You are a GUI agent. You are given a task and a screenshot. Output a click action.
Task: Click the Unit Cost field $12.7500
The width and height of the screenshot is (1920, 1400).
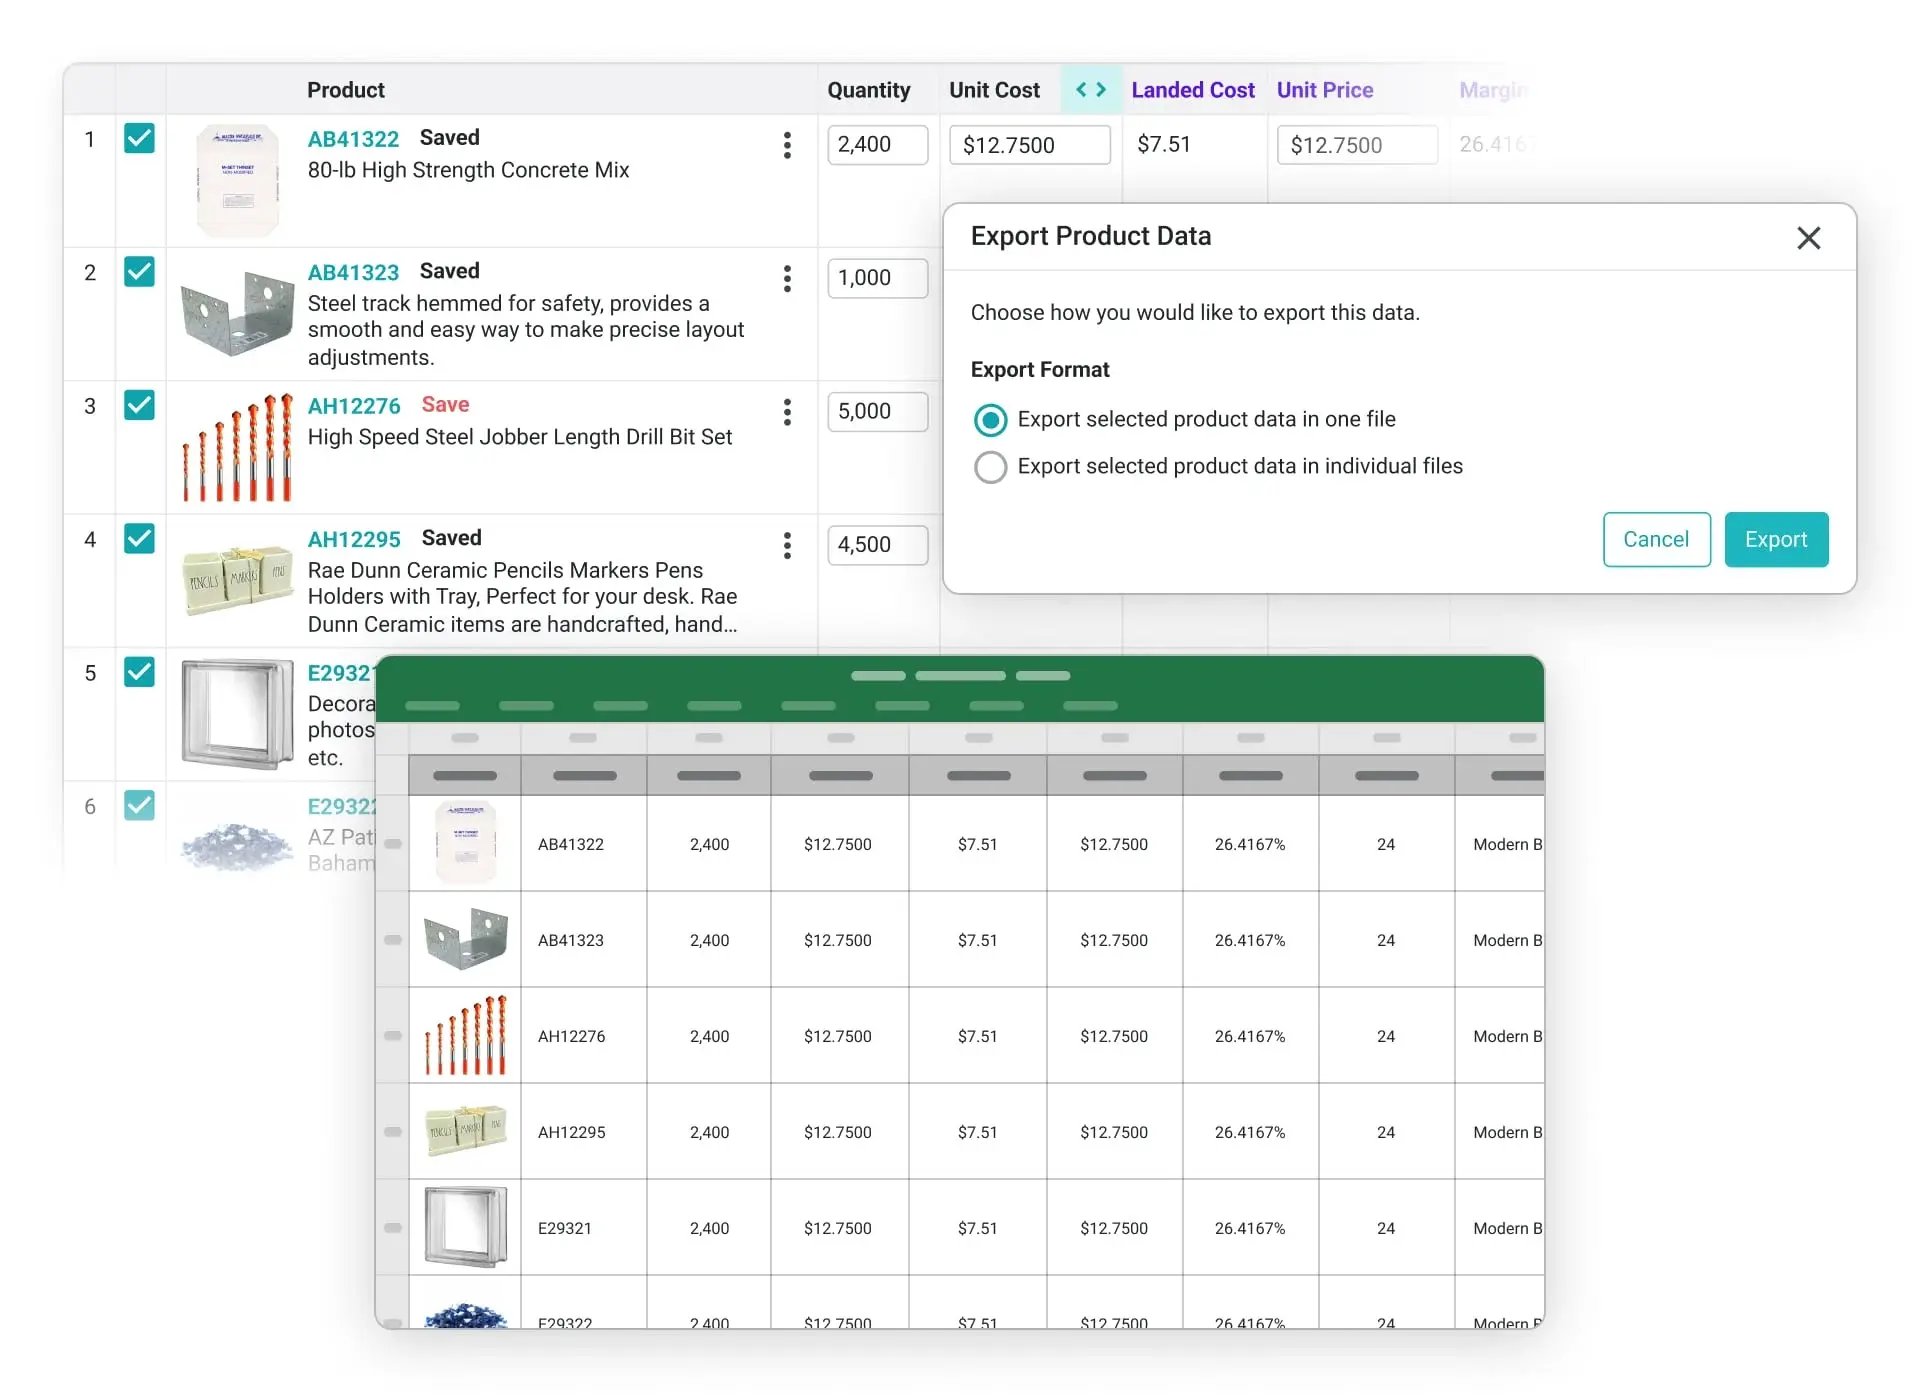(1028, 145)
